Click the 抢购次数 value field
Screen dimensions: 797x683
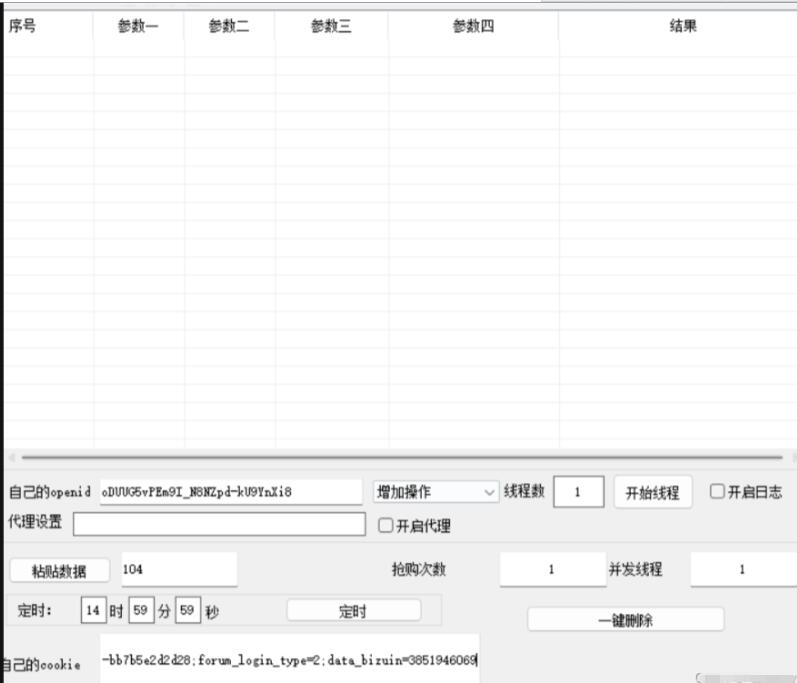[x=551, y=569]
